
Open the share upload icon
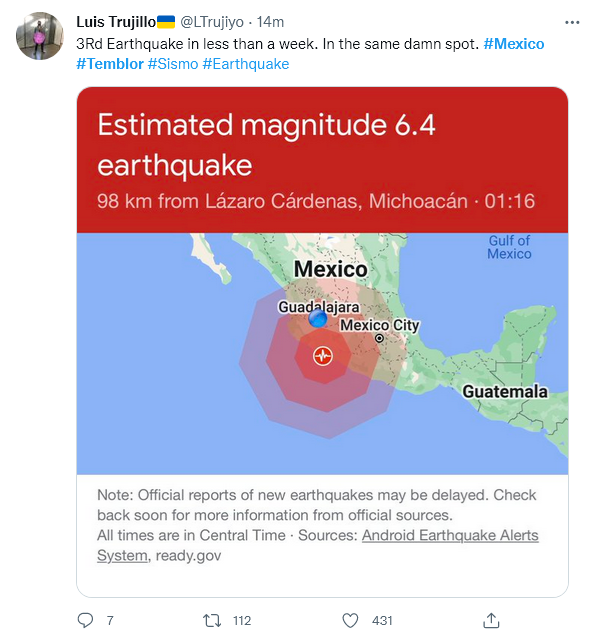(491, 620)
